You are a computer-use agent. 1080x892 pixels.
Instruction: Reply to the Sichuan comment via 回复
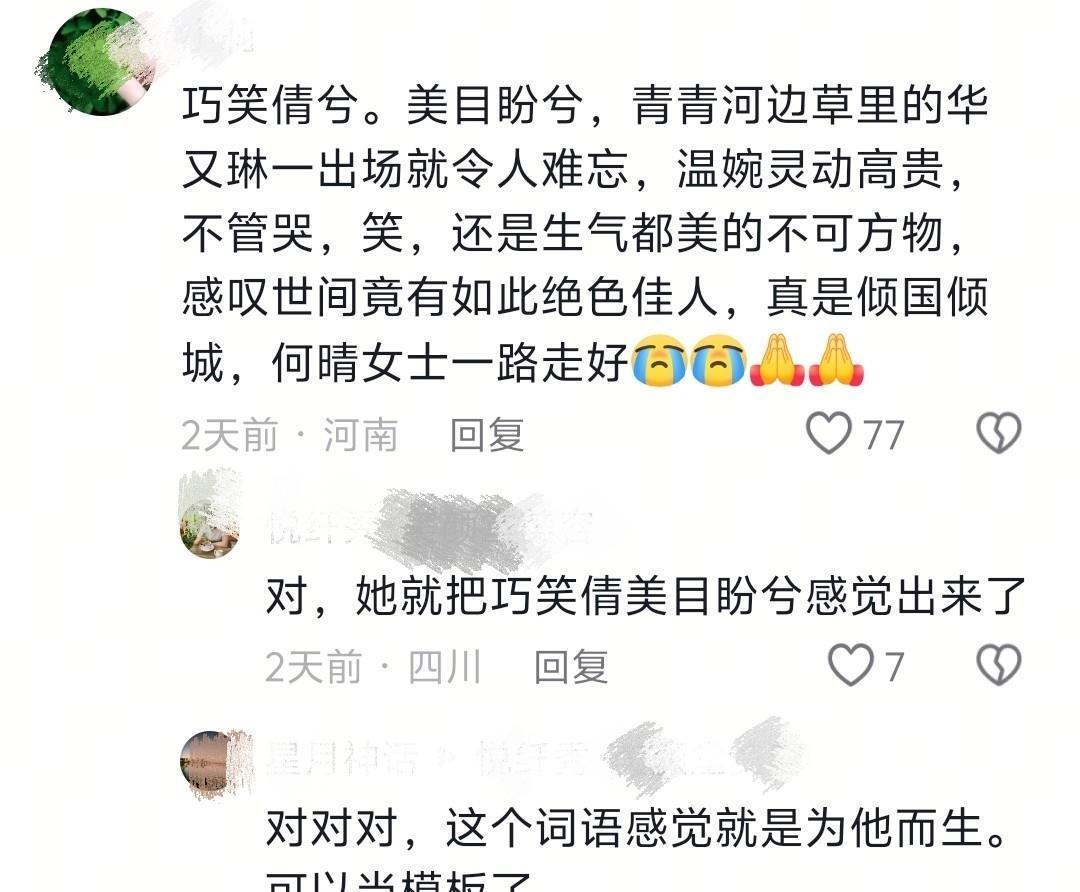[571, 667]
